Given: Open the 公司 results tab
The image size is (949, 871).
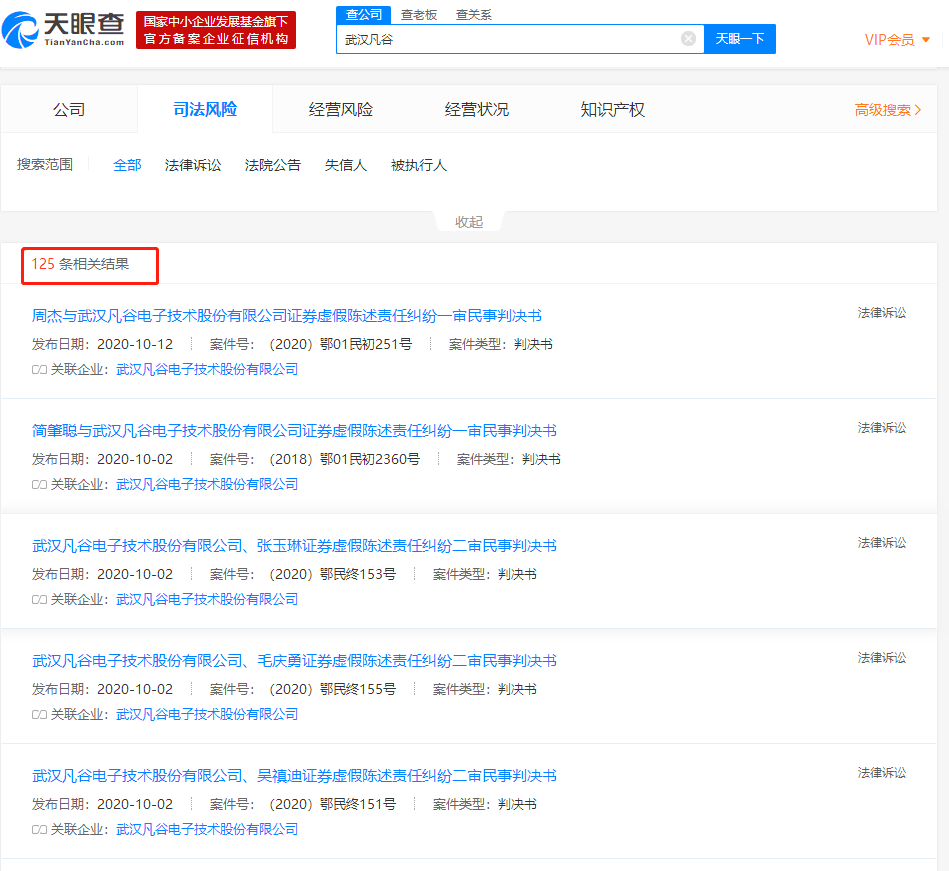Looking at the screenshot, I should click(69, 110).
